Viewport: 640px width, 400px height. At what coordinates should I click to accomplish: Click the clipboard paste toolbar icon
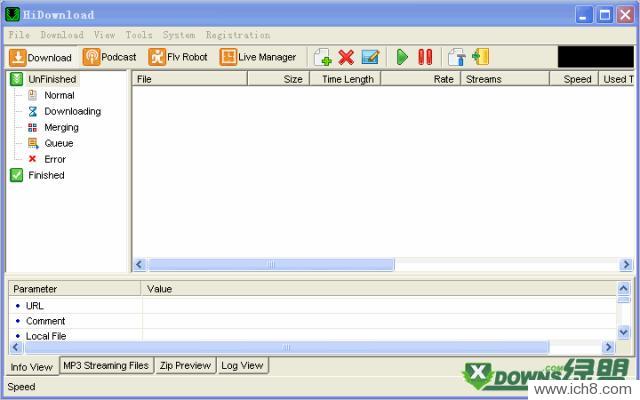(457, 57)
